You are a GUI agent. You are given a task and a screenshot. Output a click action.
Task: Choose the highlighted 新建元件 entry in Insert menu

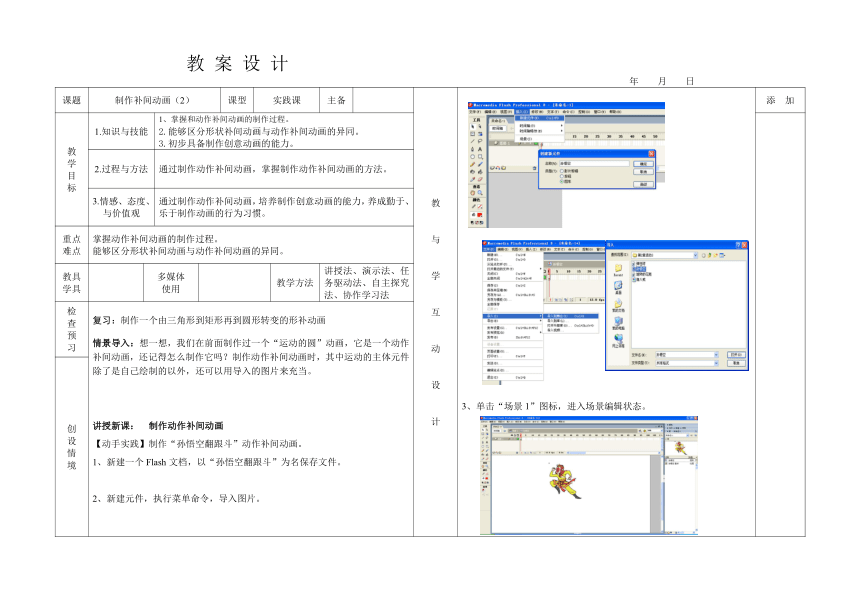539,118
